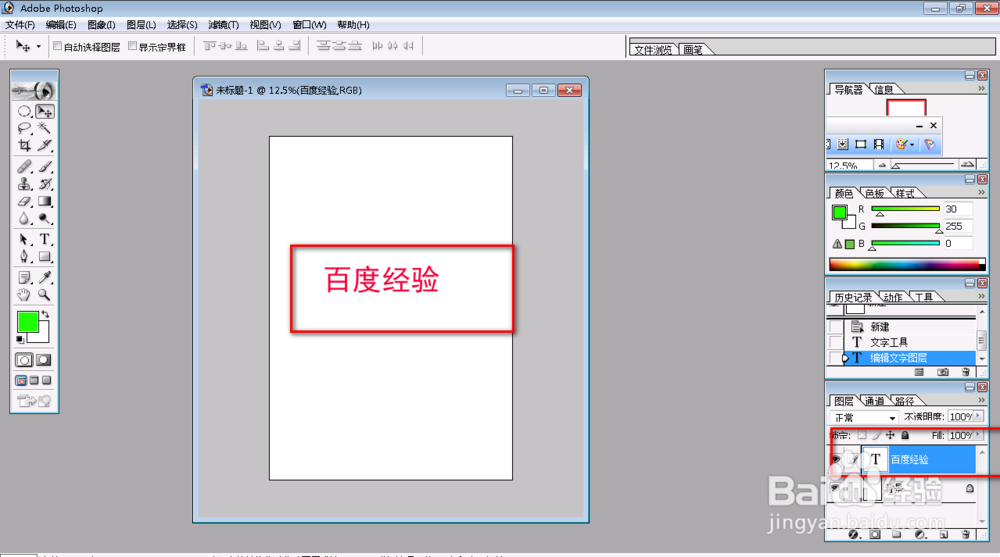Select the Eyedropper tool
This screenshot has height=557, width=1000.
[x=45, y=278]
